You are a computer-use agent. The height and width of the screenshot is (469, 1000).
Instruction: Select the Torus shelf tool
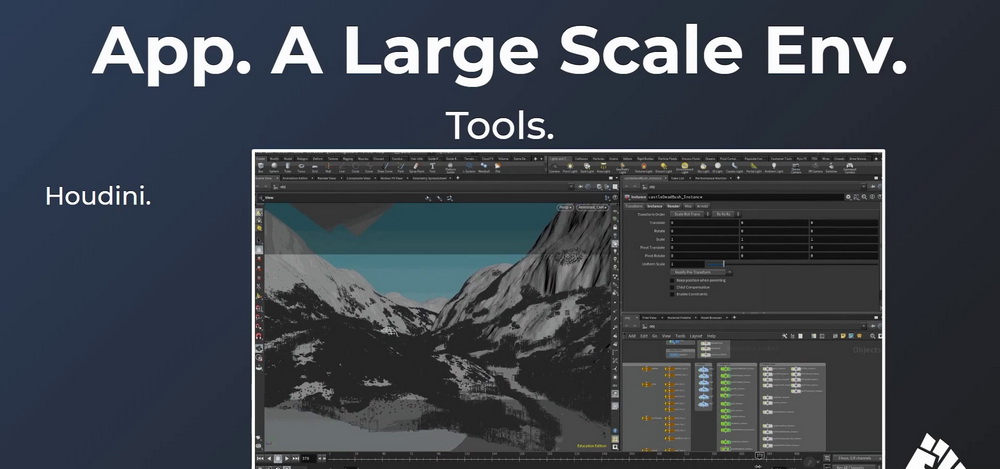301,167
